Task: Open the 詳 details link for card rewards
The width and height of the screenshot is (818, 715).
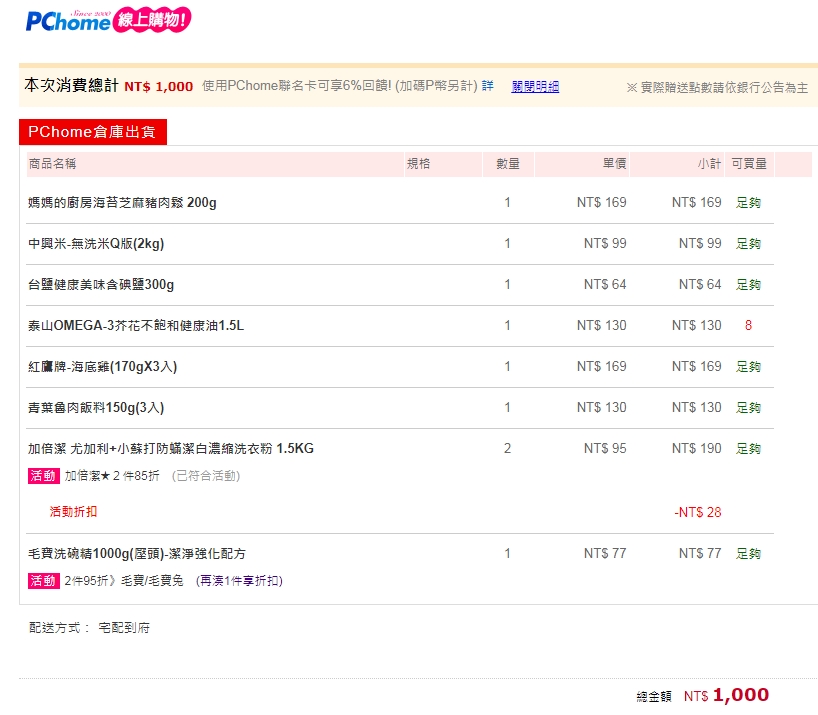Action: 488,86
